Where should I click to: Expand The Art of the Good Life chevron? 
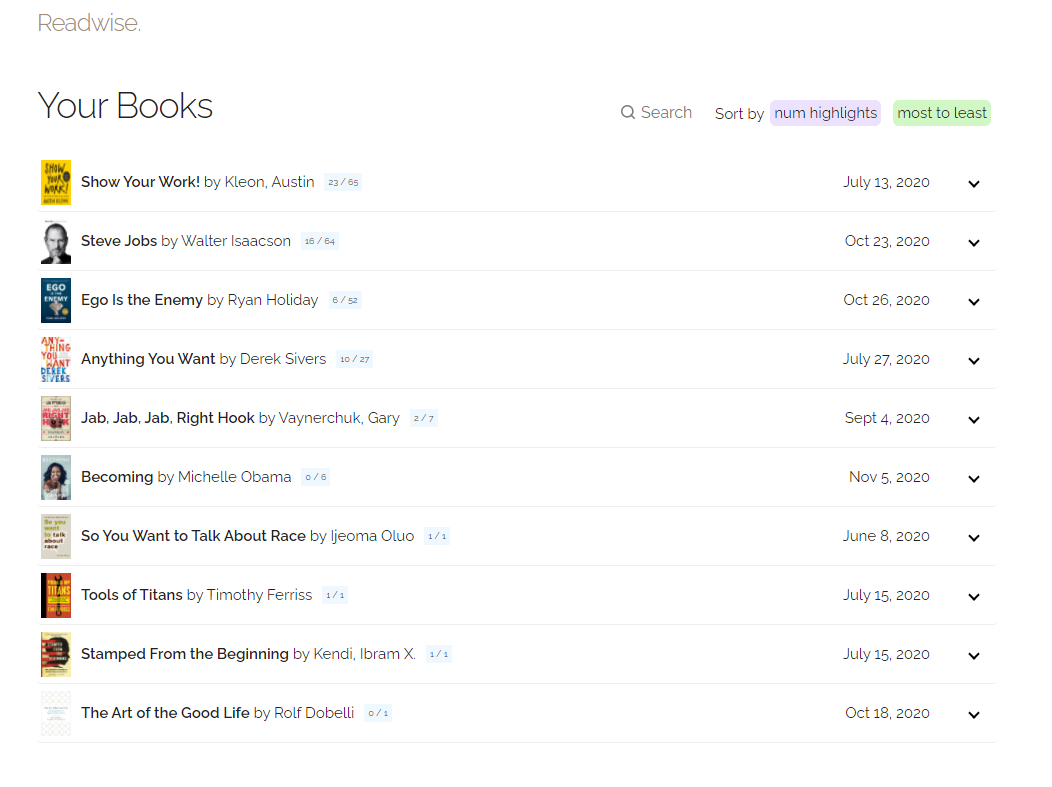pyautogui.click(x=974, y=715)
